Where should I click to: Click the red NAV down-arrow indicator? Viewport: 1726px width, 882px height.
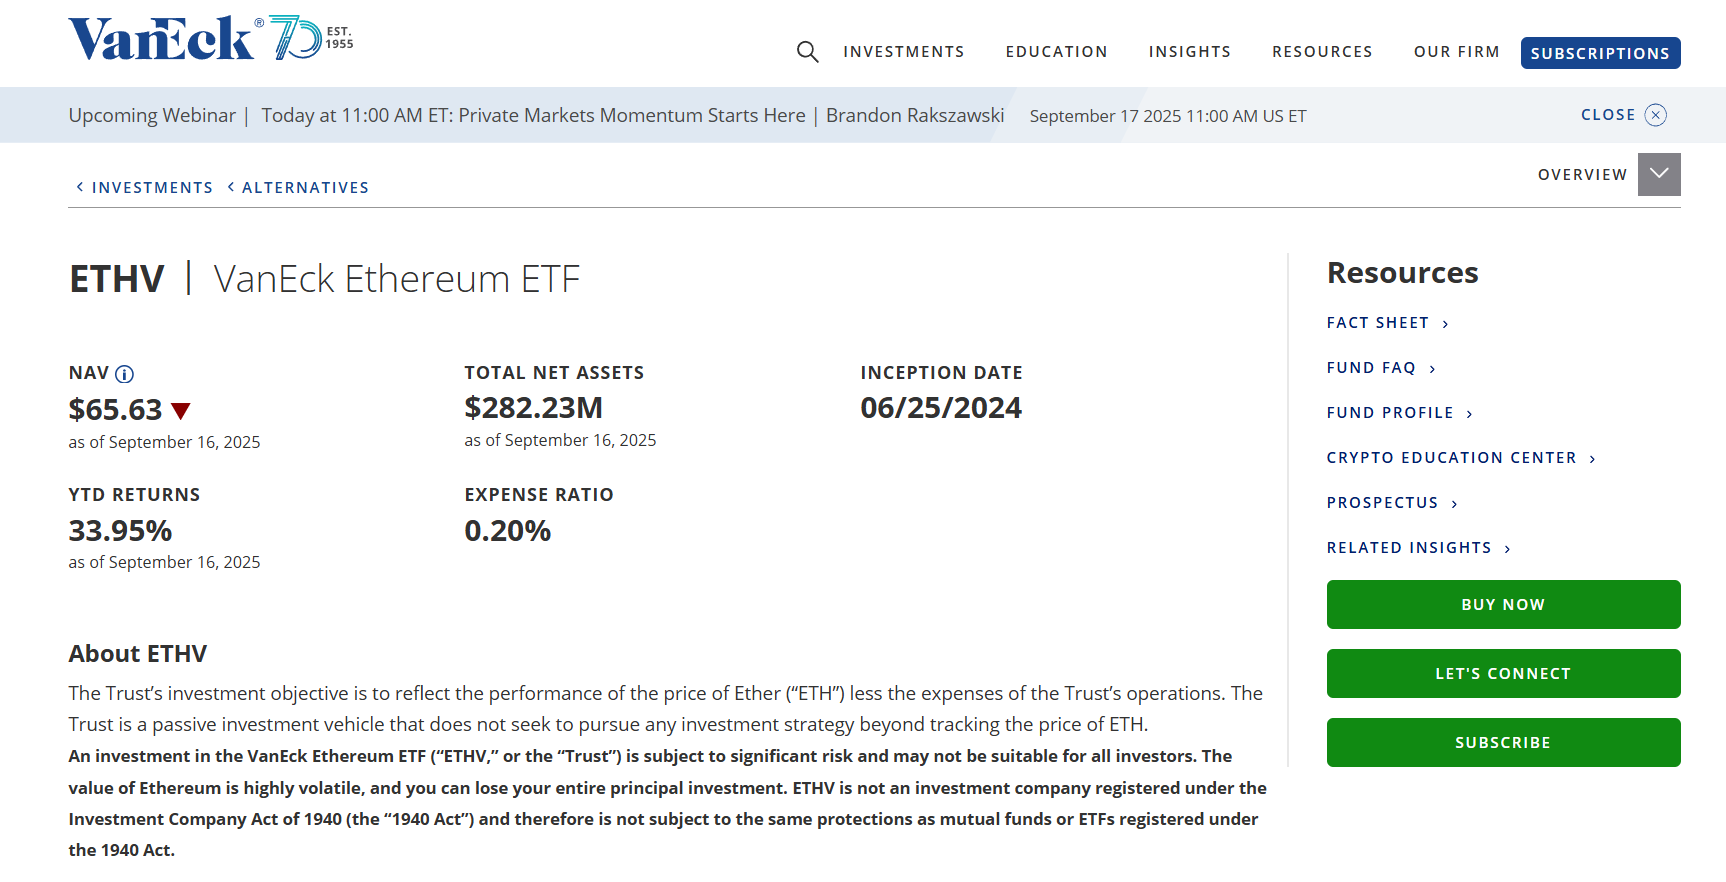click(181, 410)
